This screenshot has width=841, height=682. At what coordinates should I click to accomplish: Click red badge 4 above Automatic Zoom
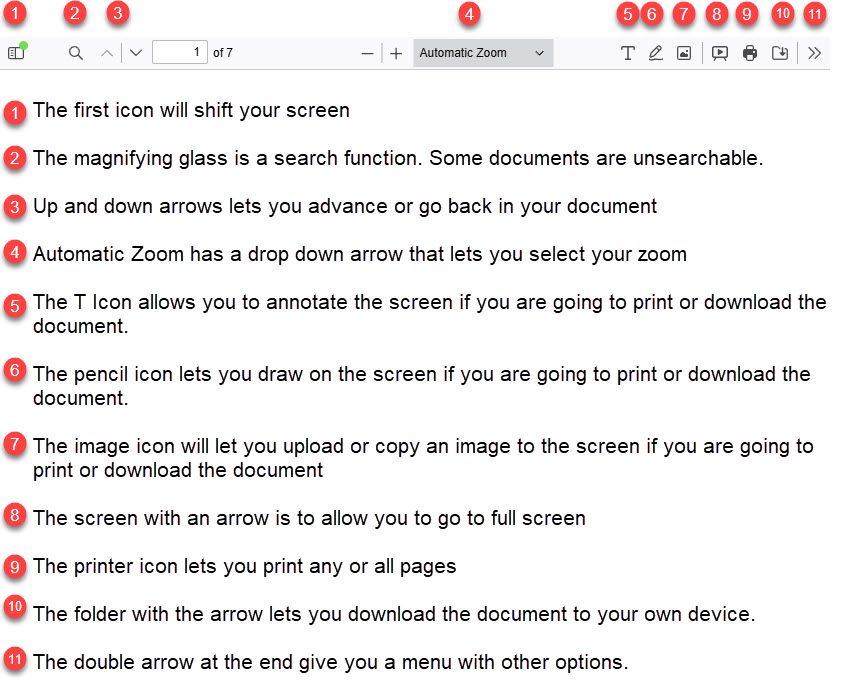469,14
